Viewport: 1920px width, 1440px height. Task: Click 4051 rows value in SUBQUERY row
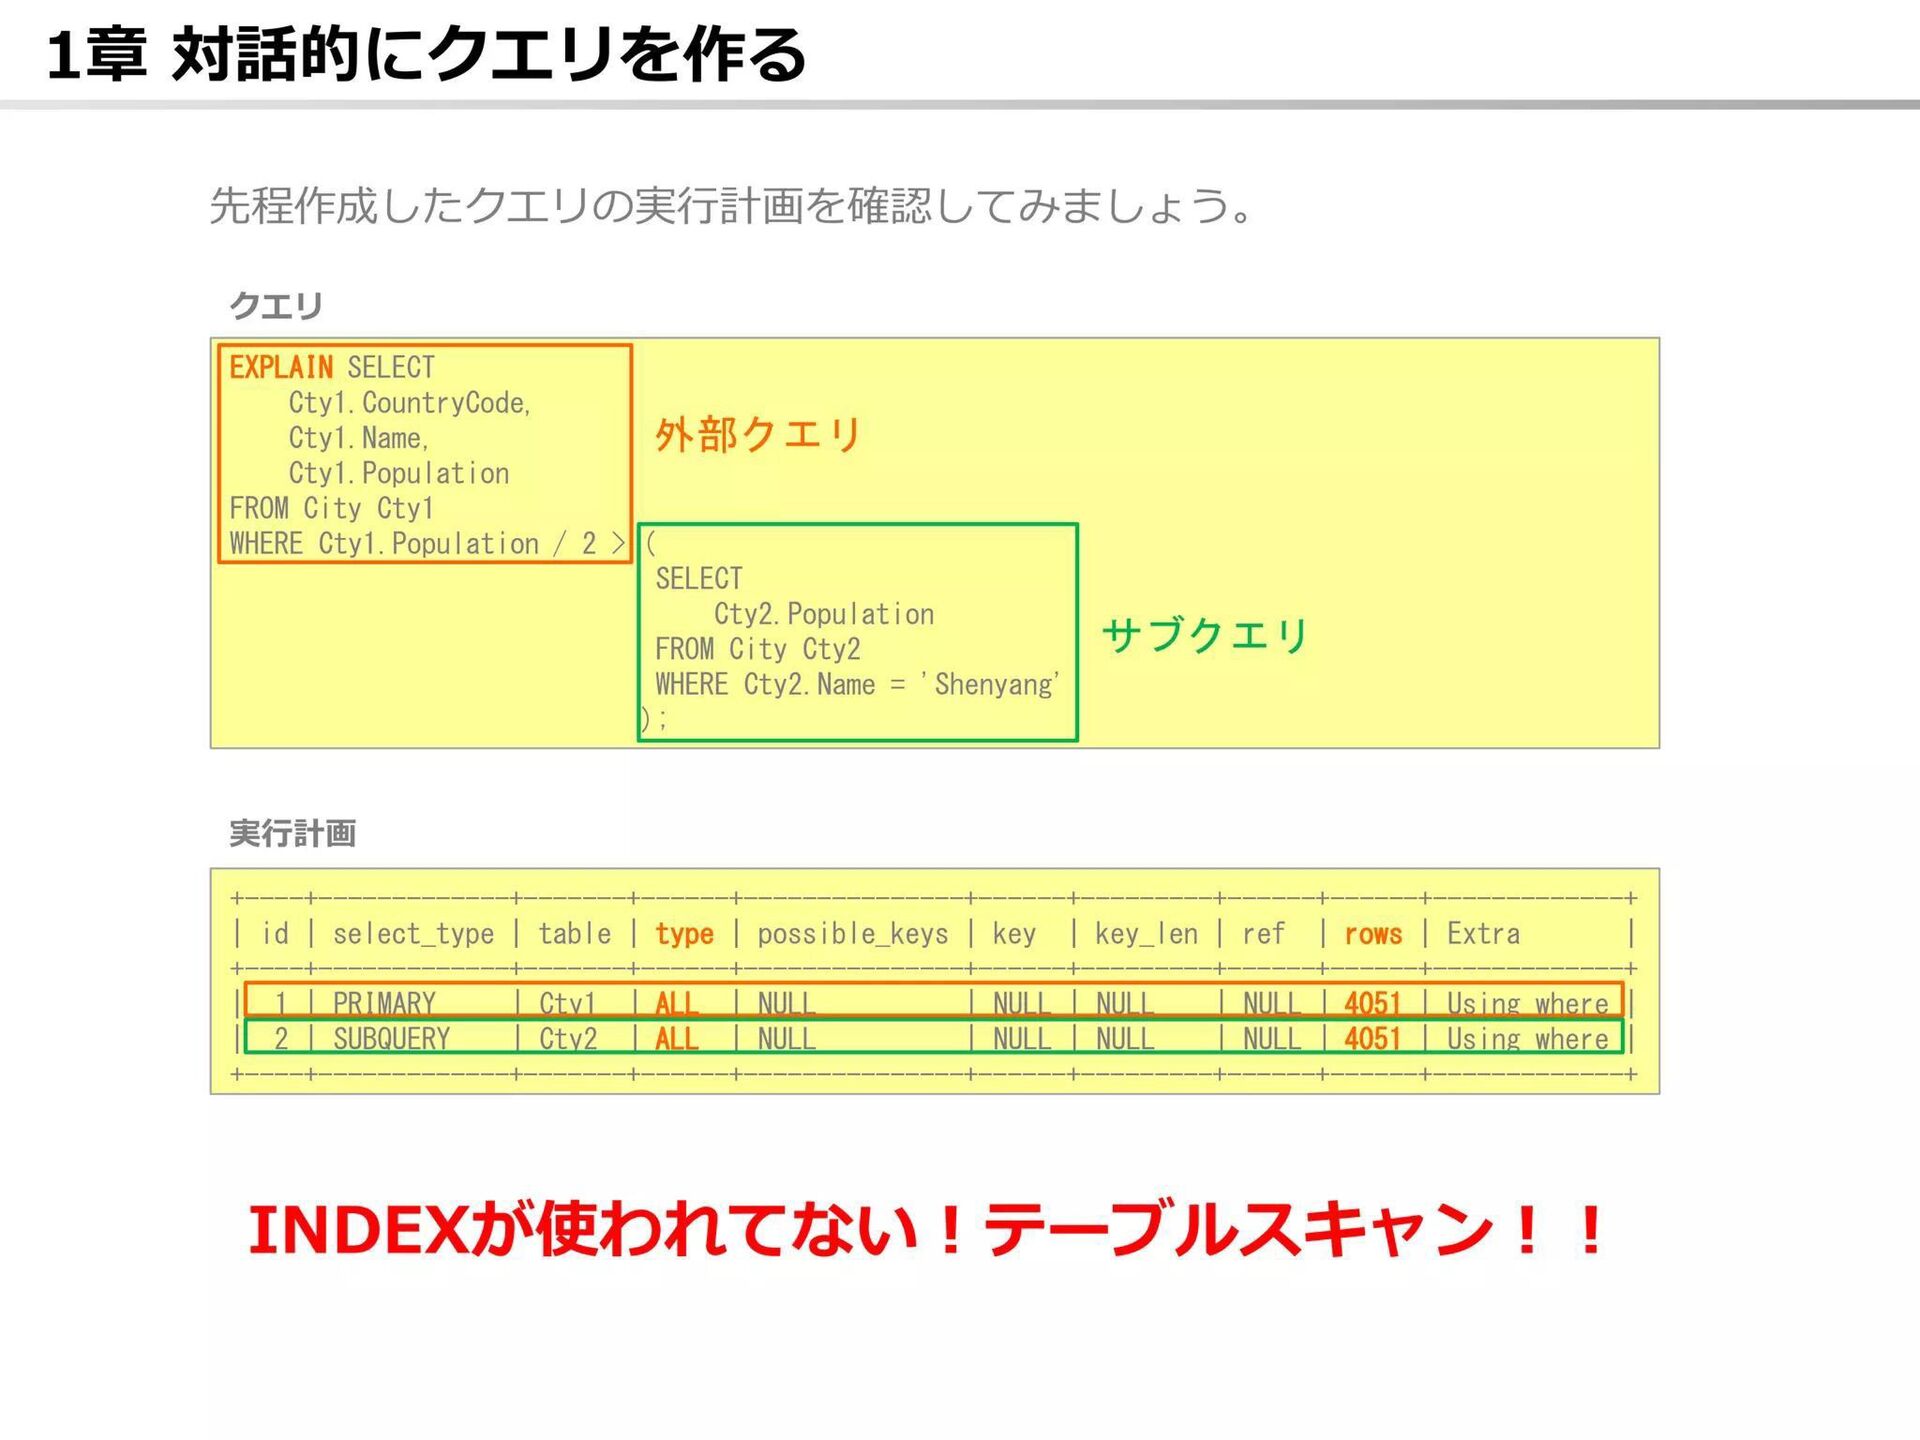pos(1372,1039)
